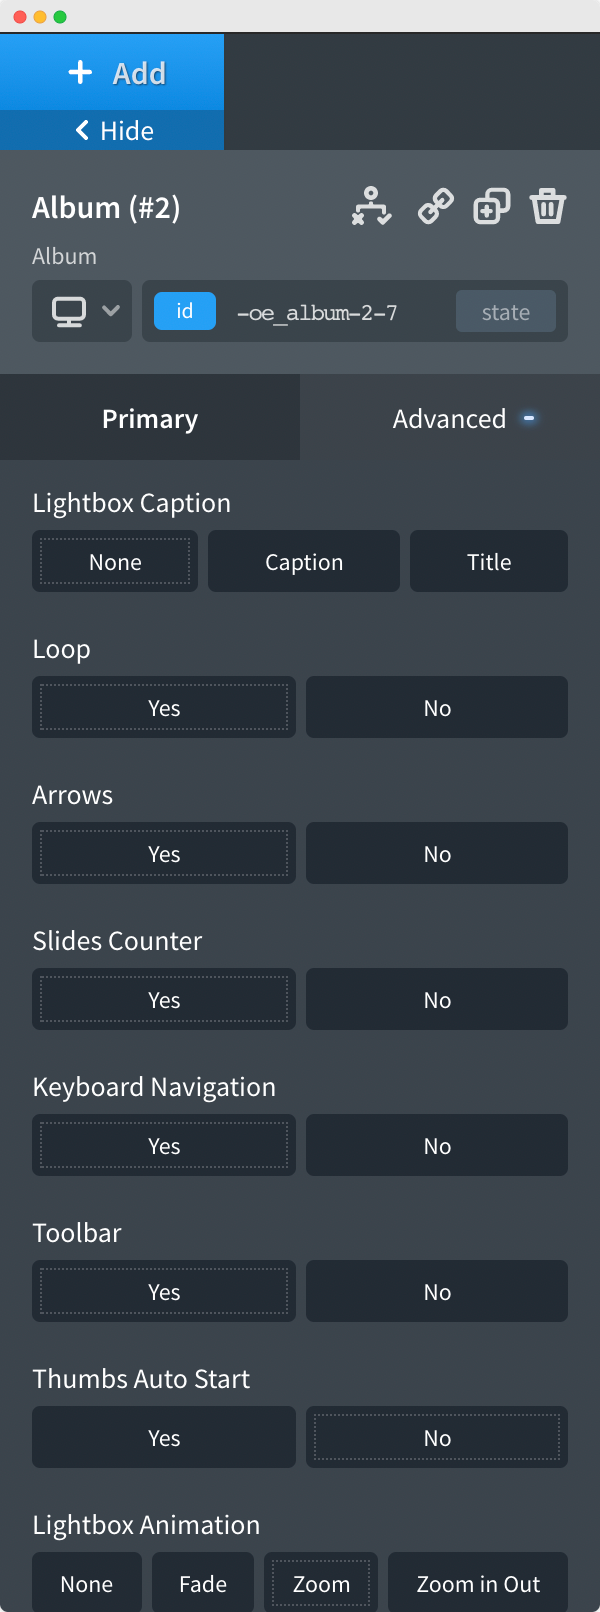Set Arrows to No

point(437,854)
